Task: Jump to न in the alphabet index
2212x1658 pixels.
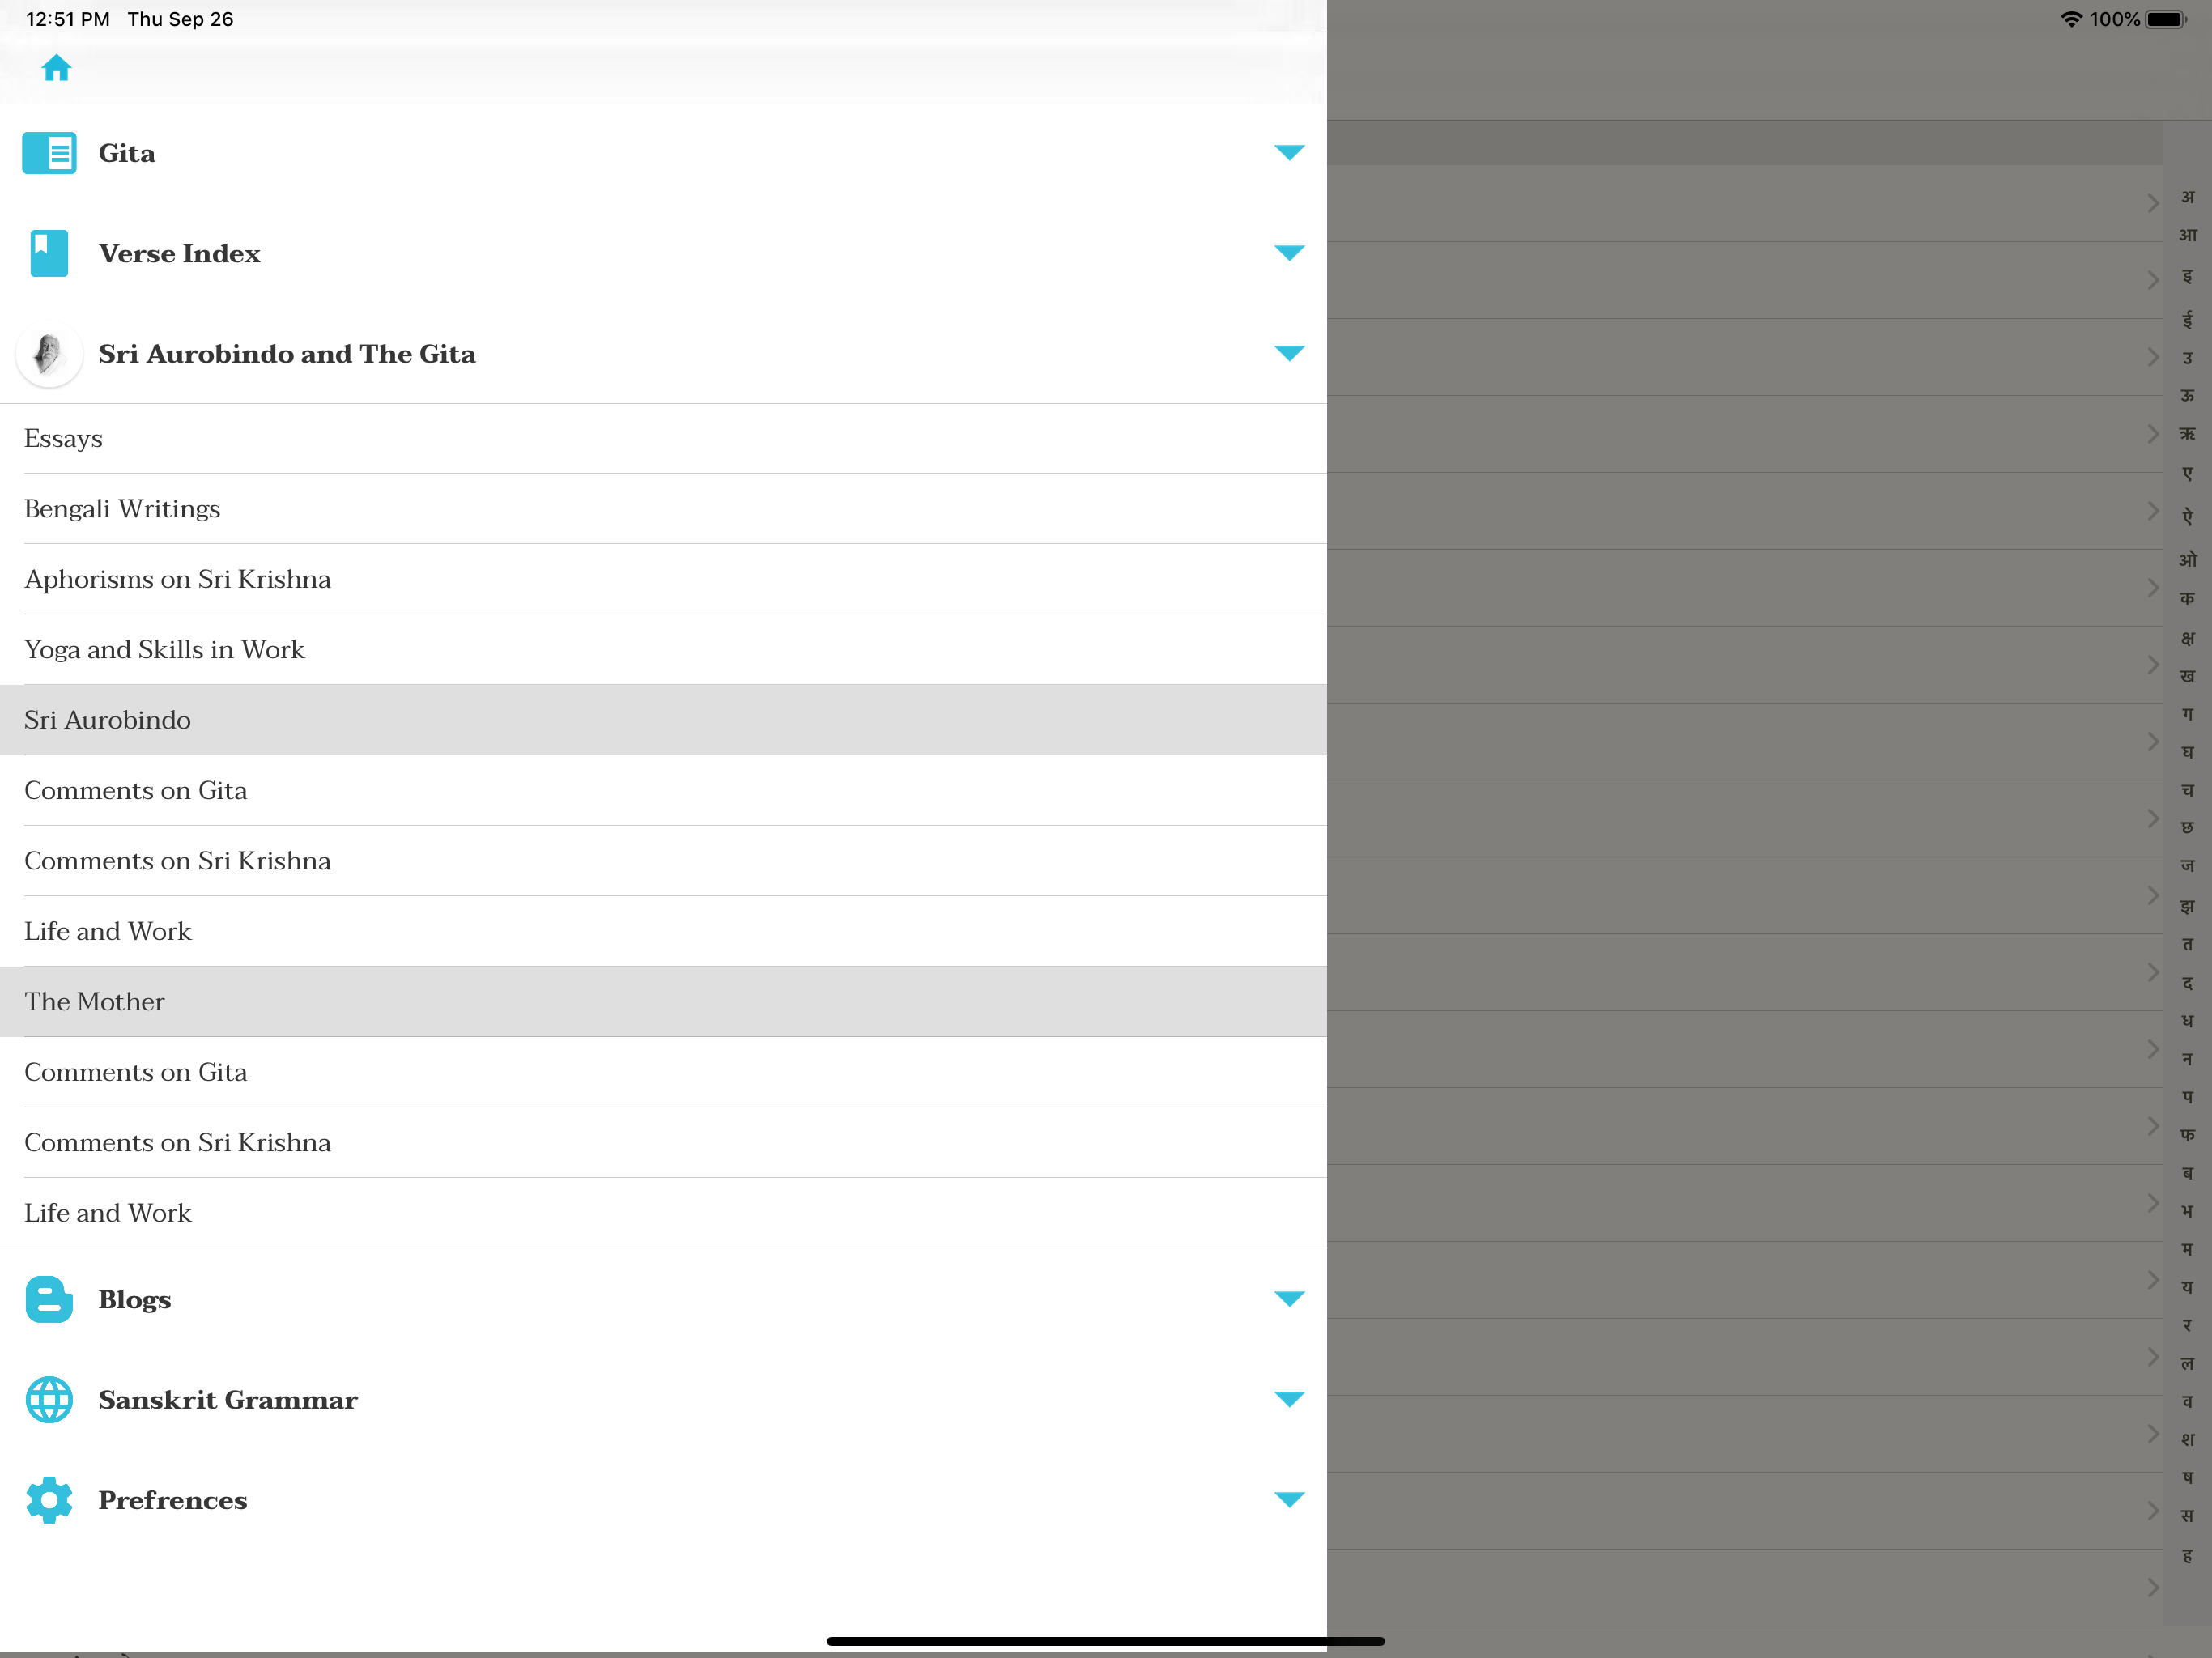Action: [2188, 1059]
